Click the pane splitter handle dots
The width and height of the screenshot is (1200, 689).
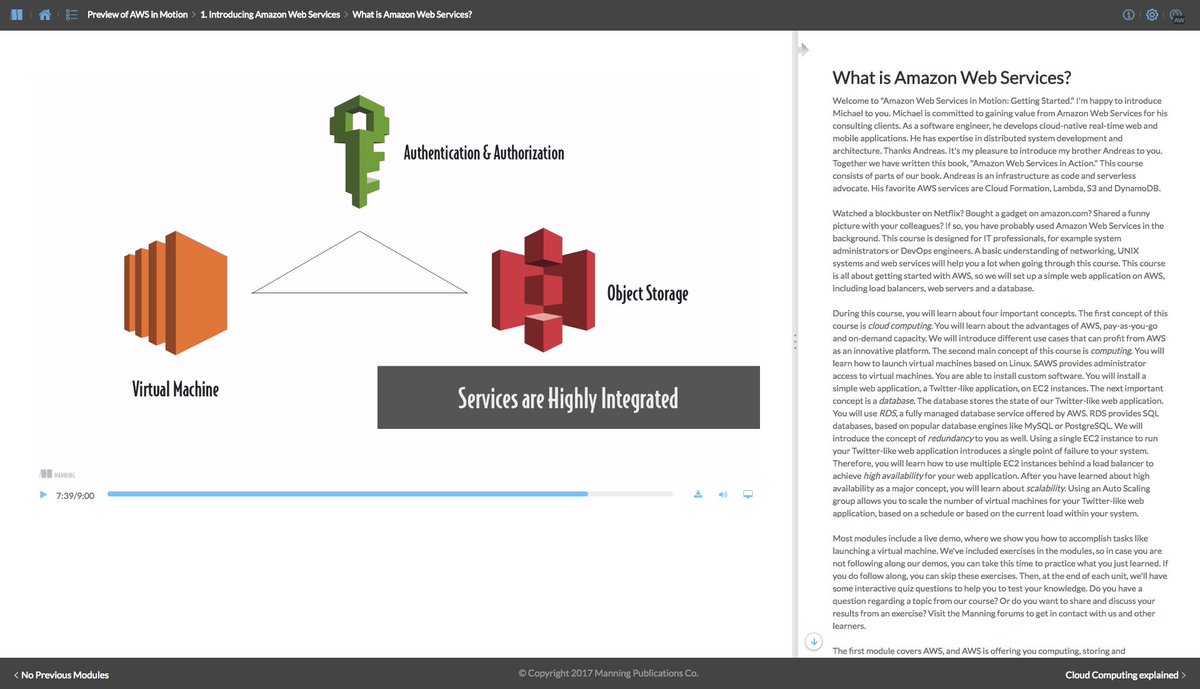pos(795,341)
